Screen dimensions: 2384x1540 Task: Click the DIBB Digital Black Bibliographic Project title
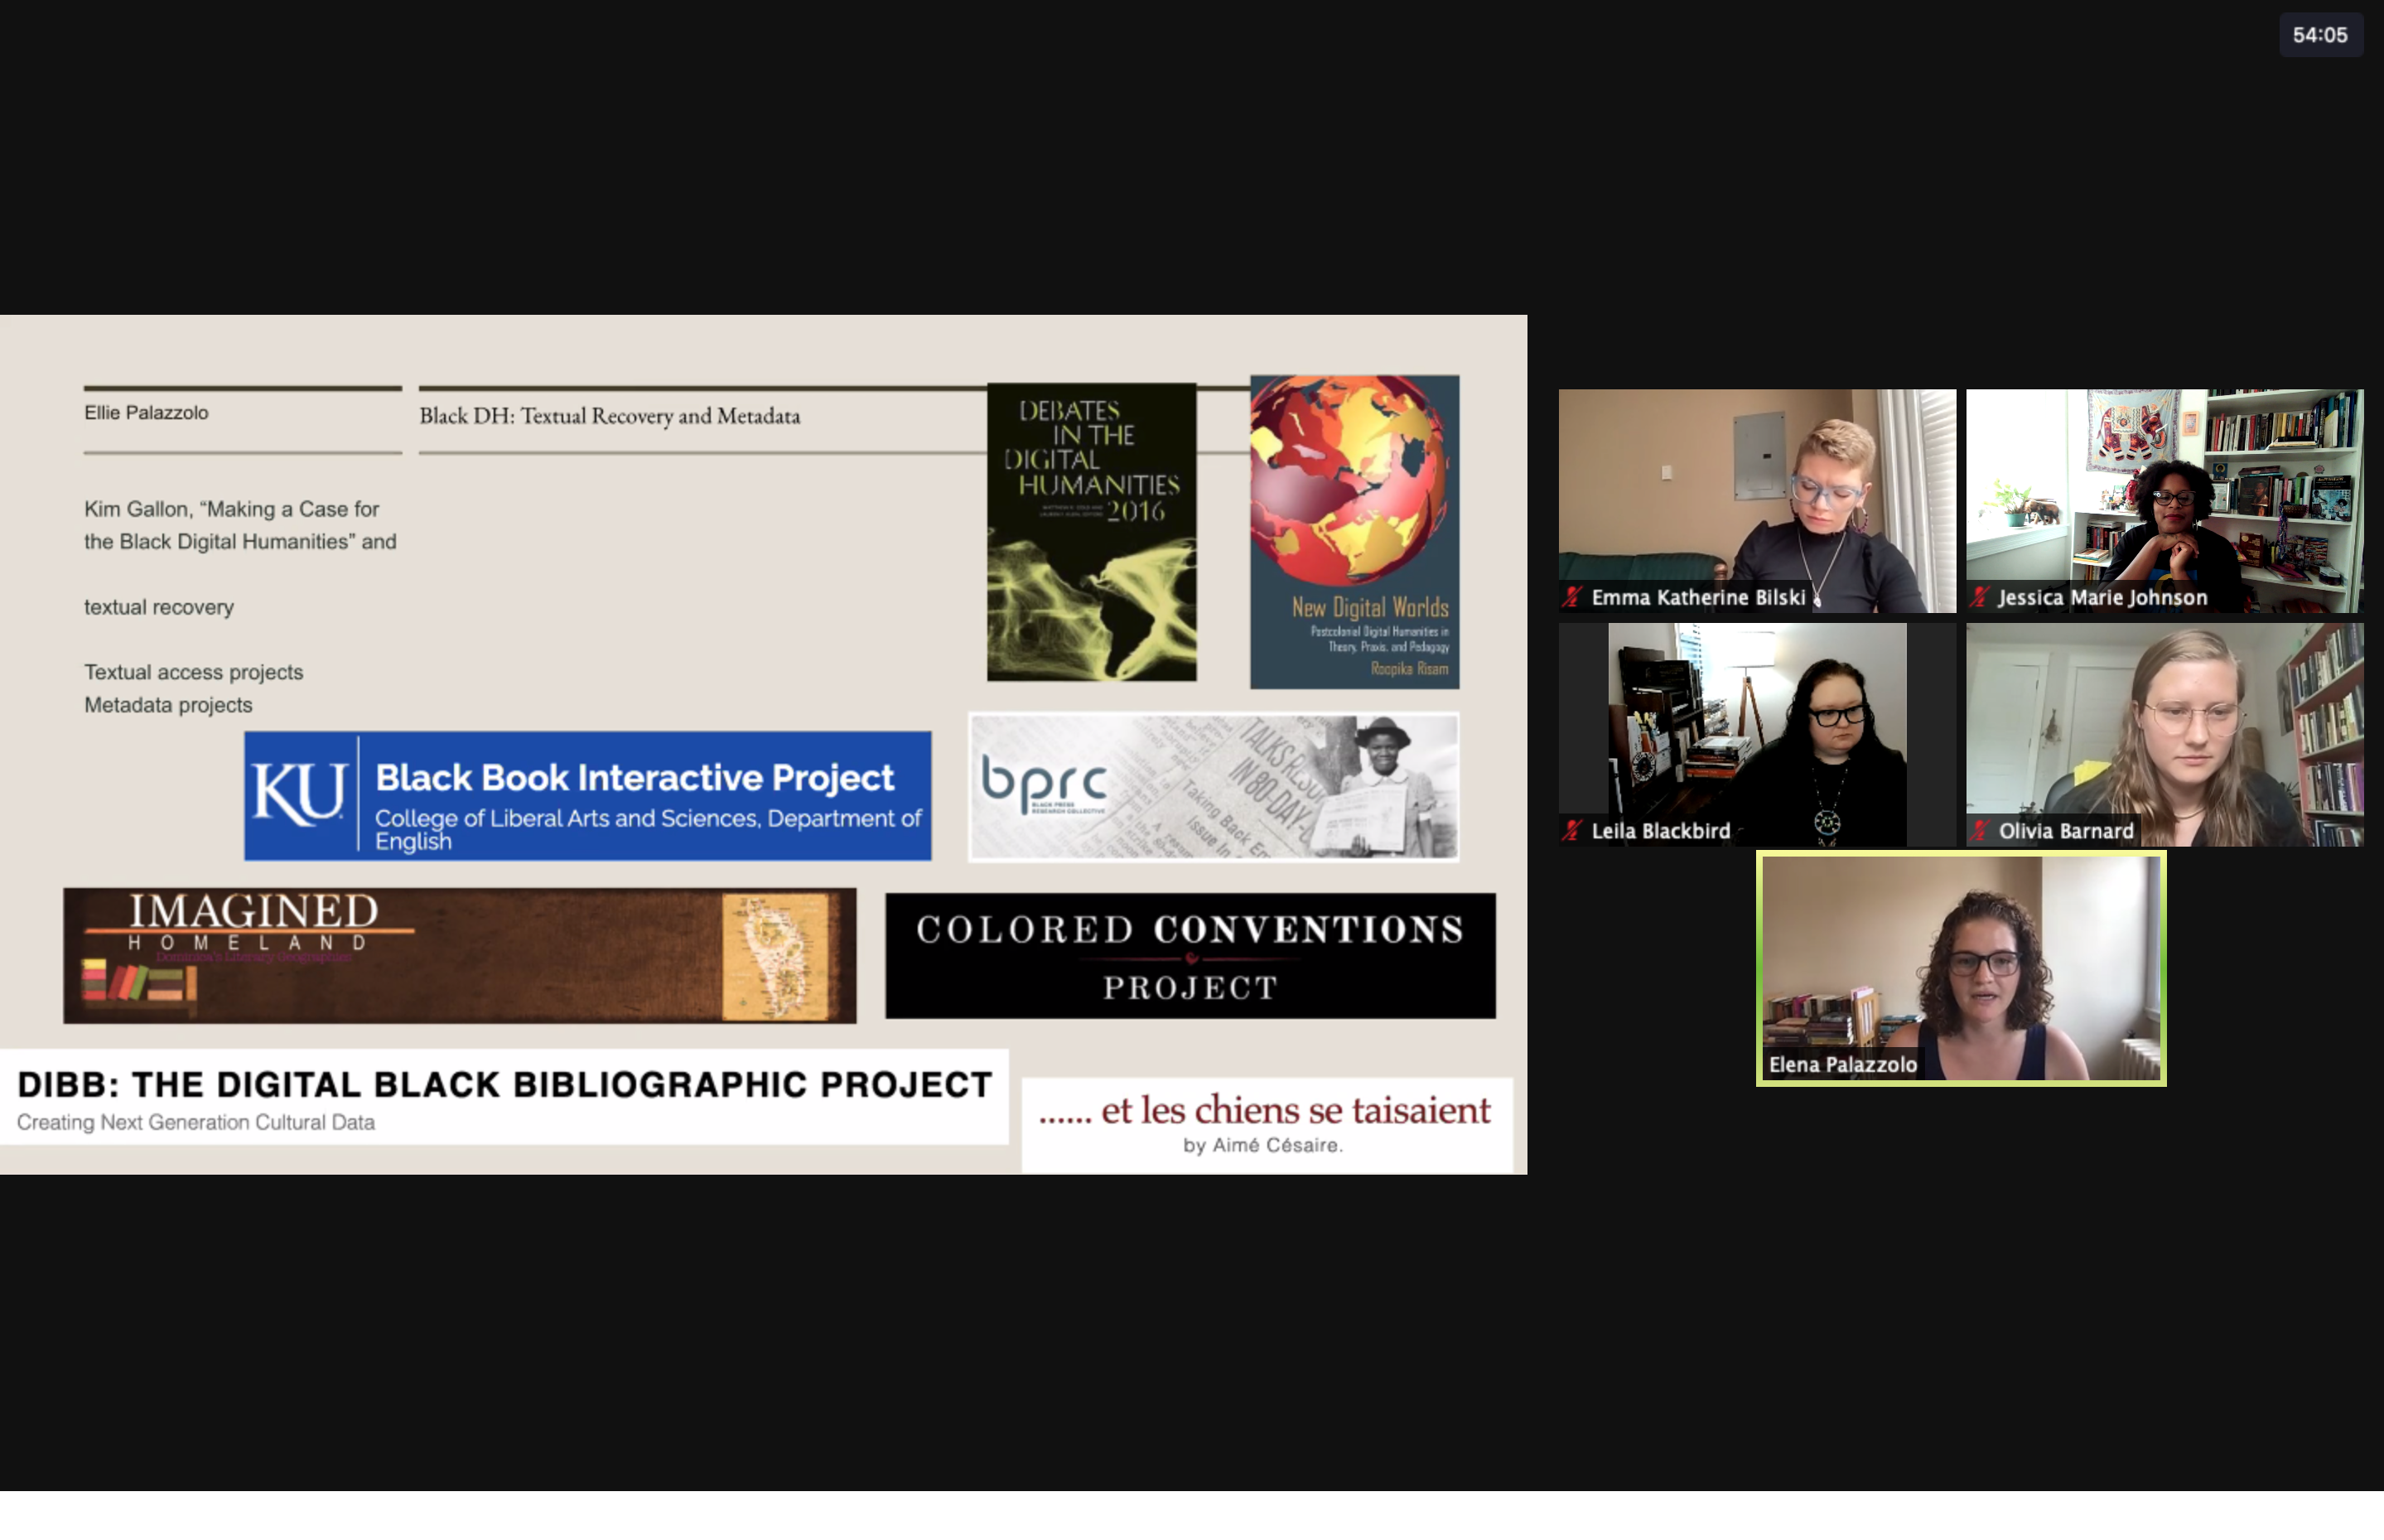505,1085
